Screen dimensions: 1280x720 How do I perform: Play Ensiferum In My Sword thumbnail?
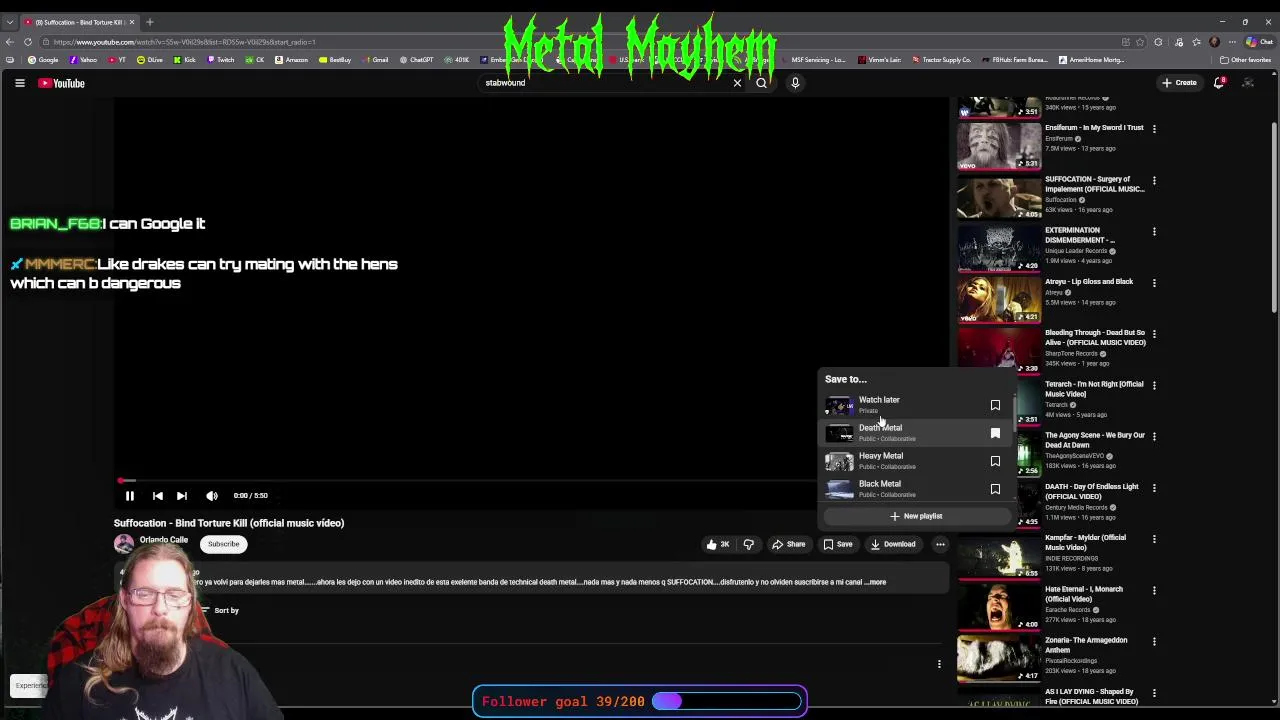click(x=999, y=146)
